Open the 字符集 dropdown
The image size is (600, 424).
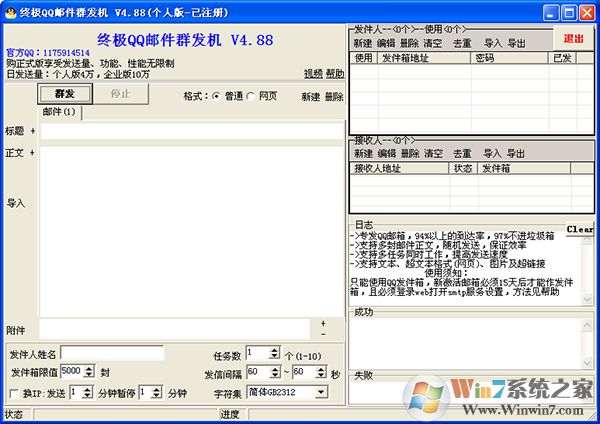point(321,392)
